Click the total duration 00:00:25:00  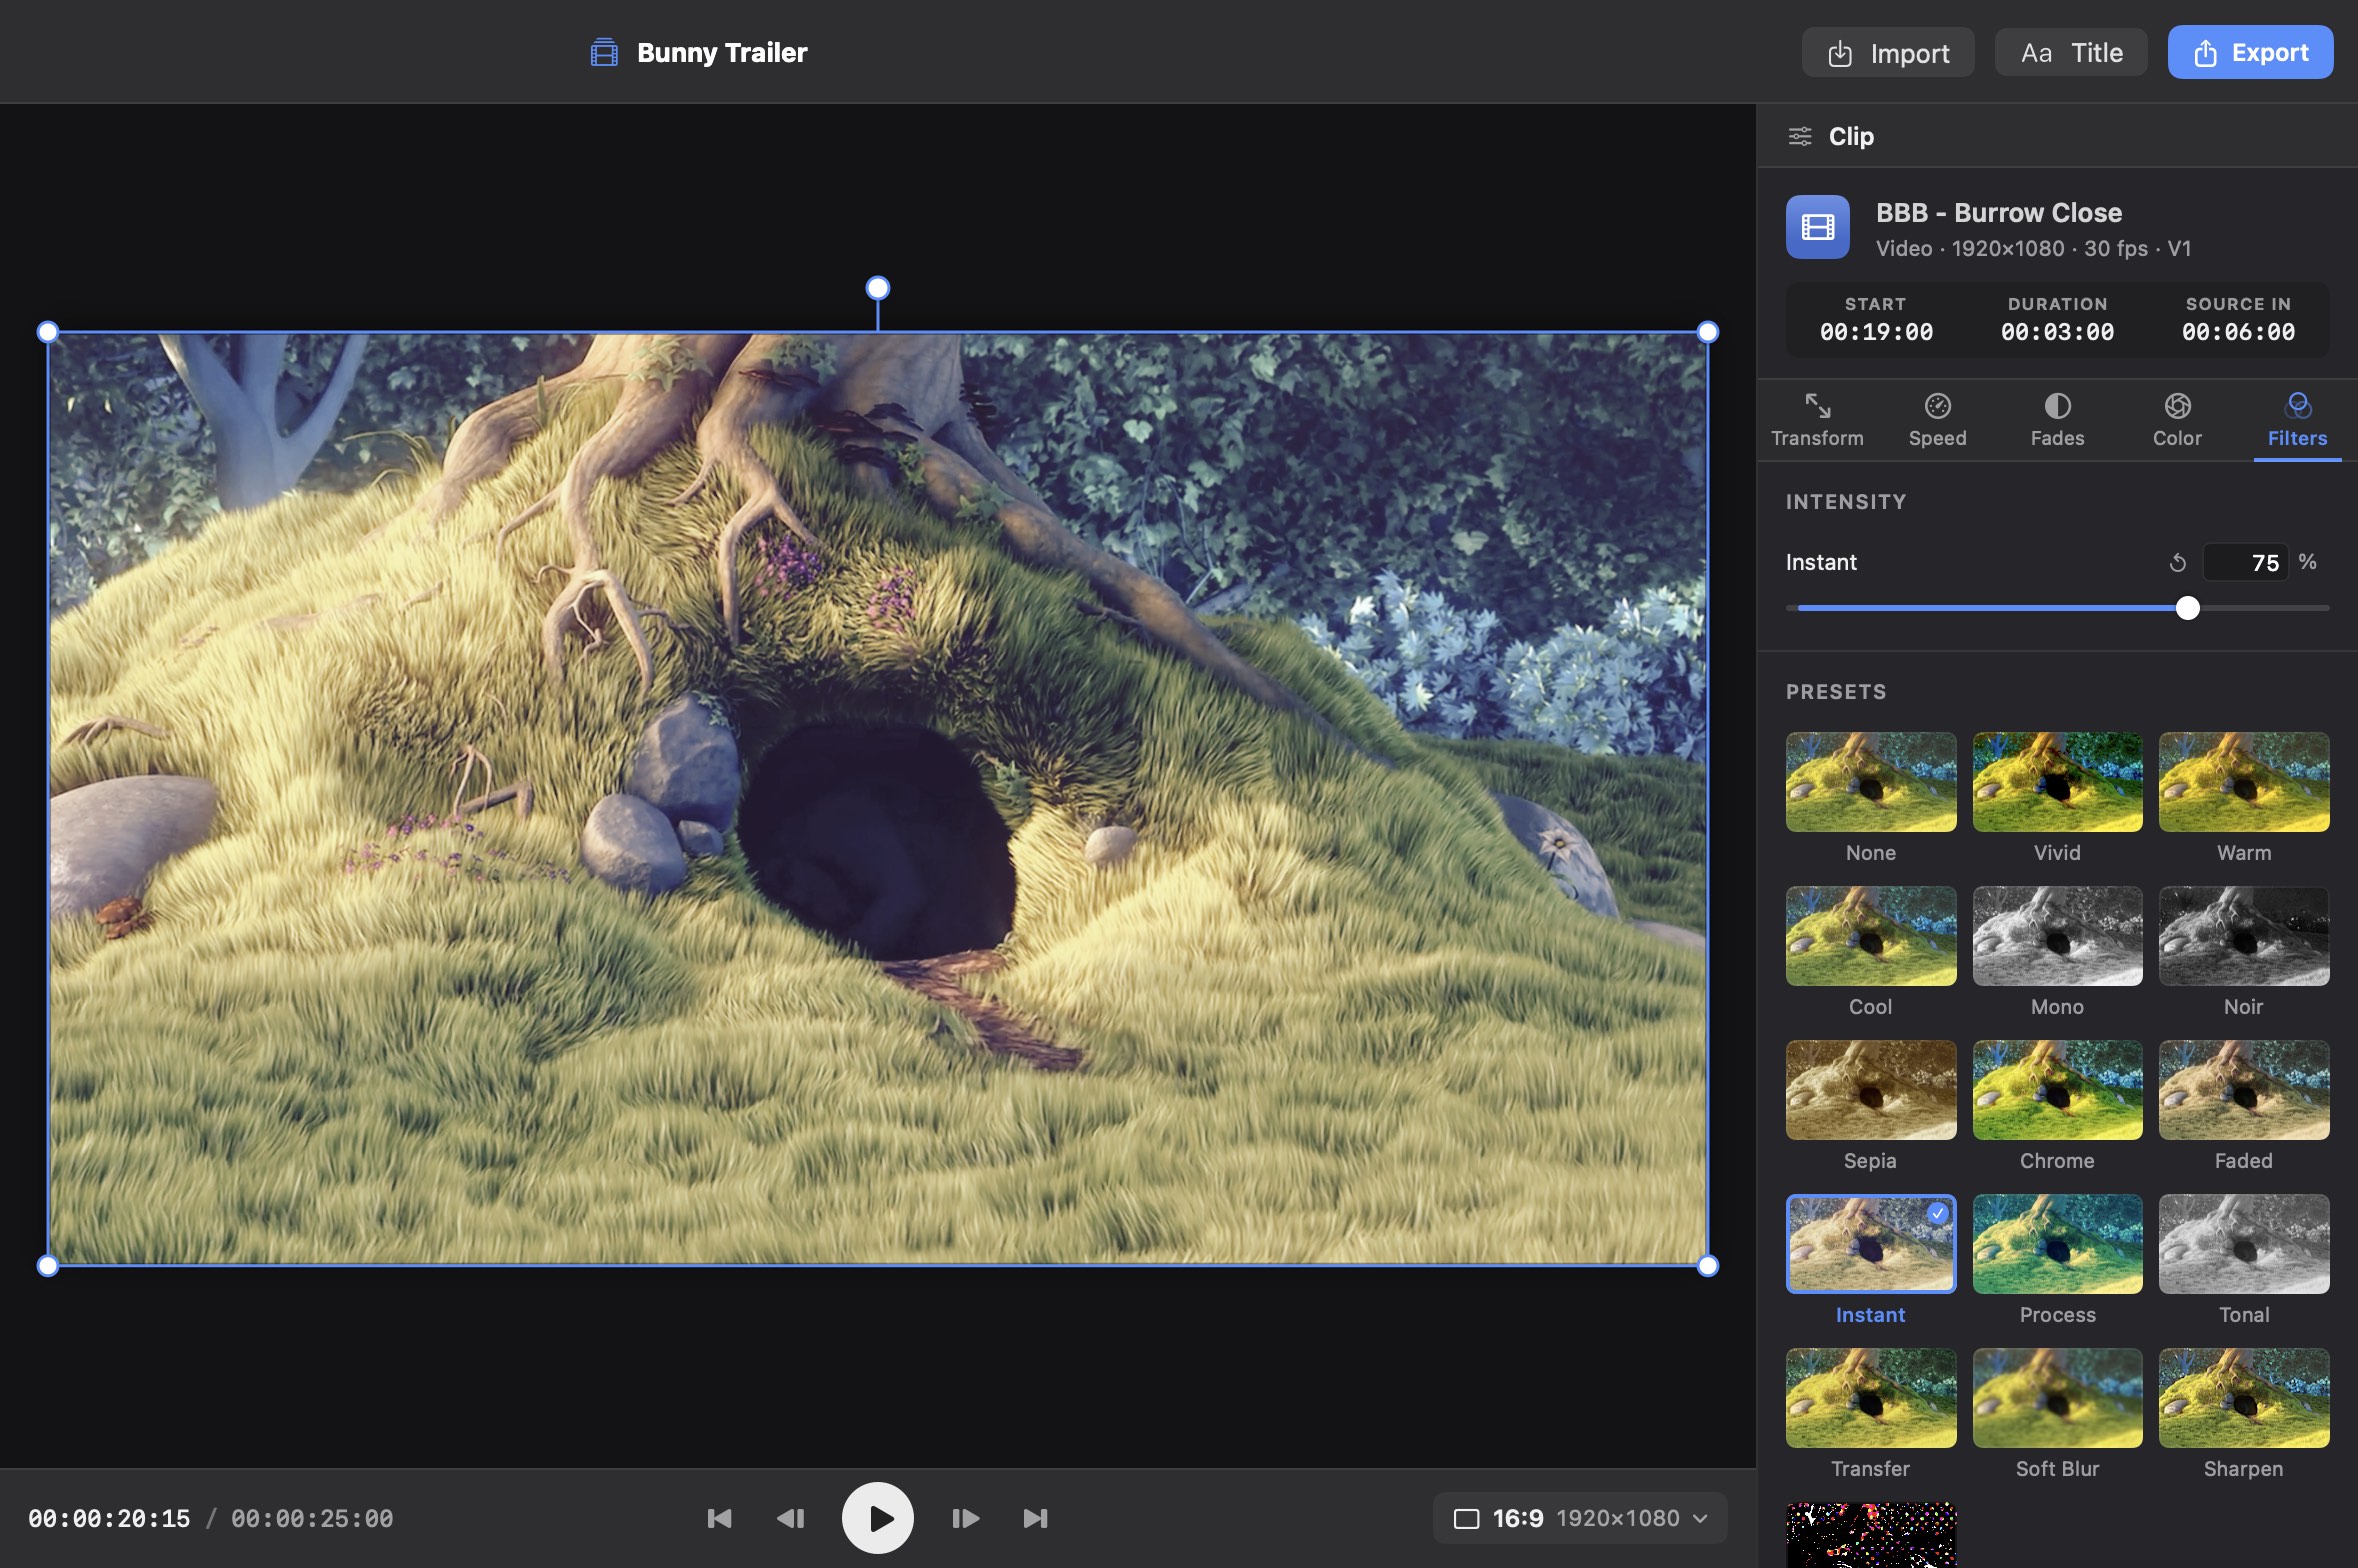(312, 1518)
